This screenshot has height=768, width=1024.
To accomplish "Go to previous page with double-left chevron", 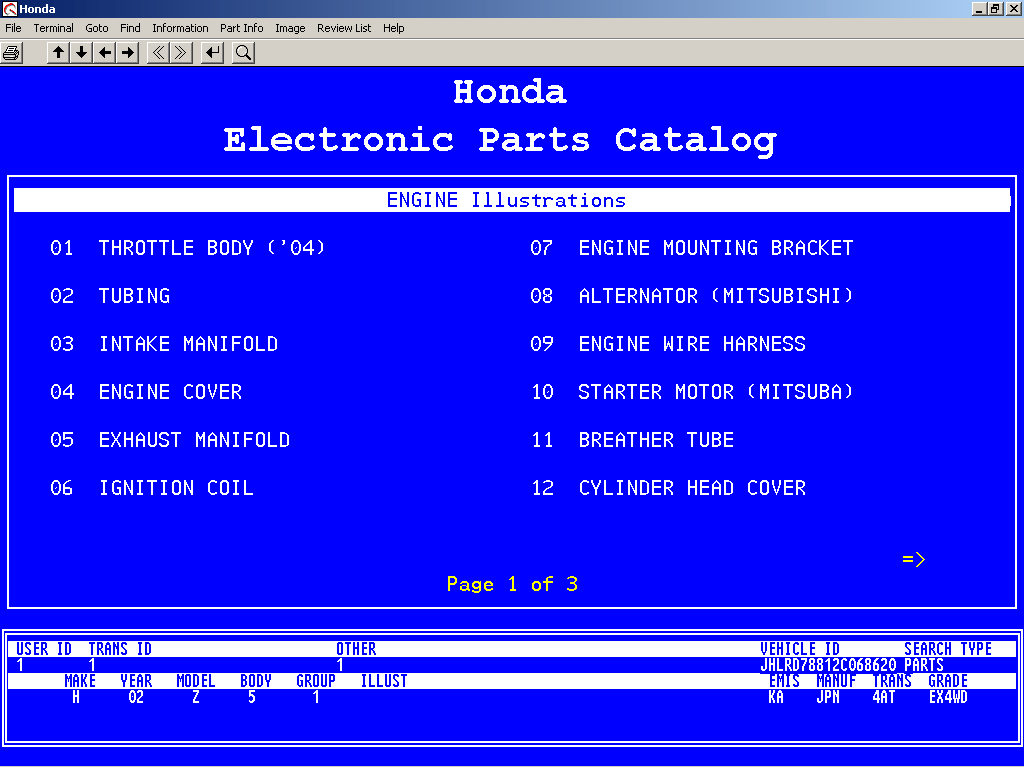I will click(159, 53).
